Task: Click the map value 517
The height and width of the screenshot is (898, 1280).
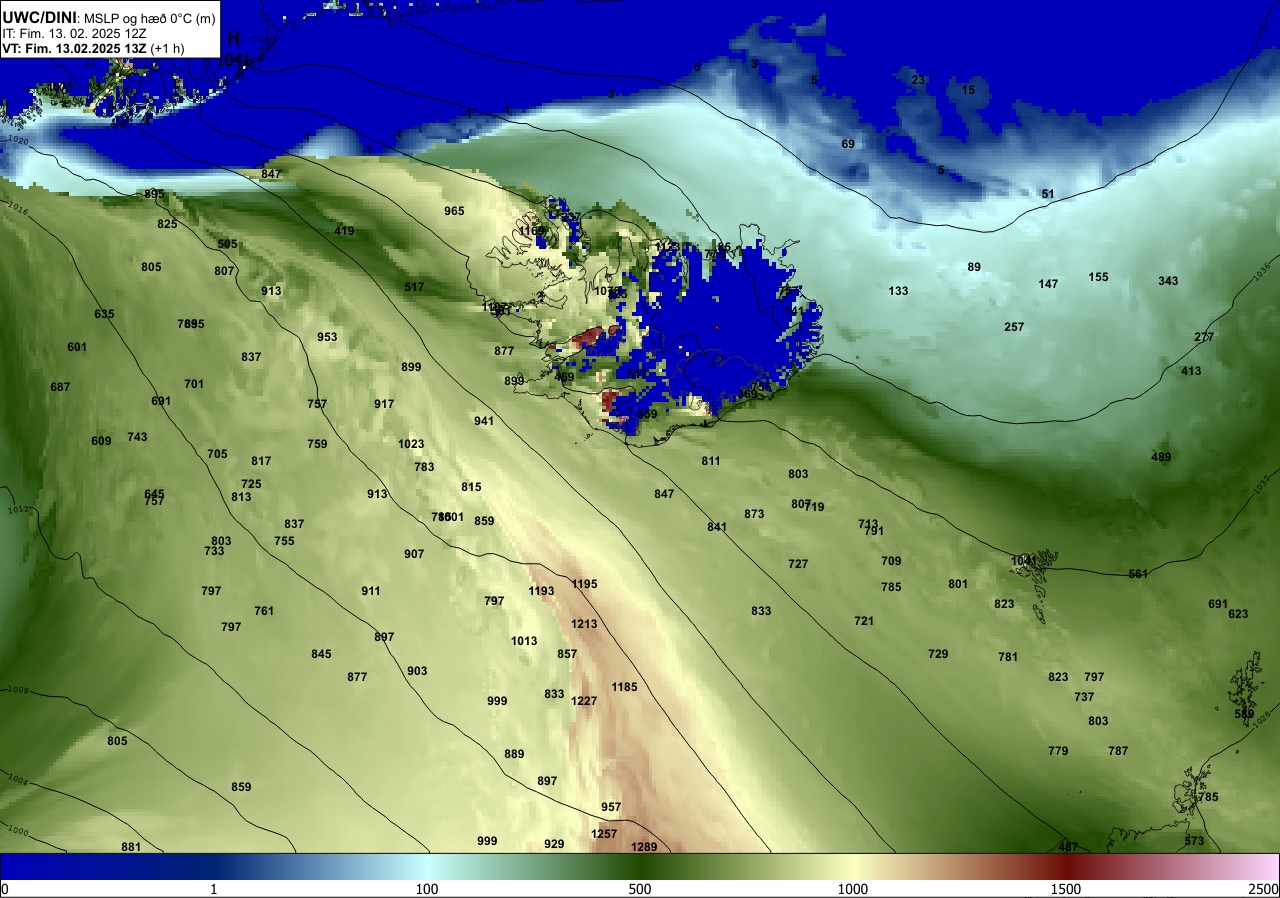Action: [414, 287]
